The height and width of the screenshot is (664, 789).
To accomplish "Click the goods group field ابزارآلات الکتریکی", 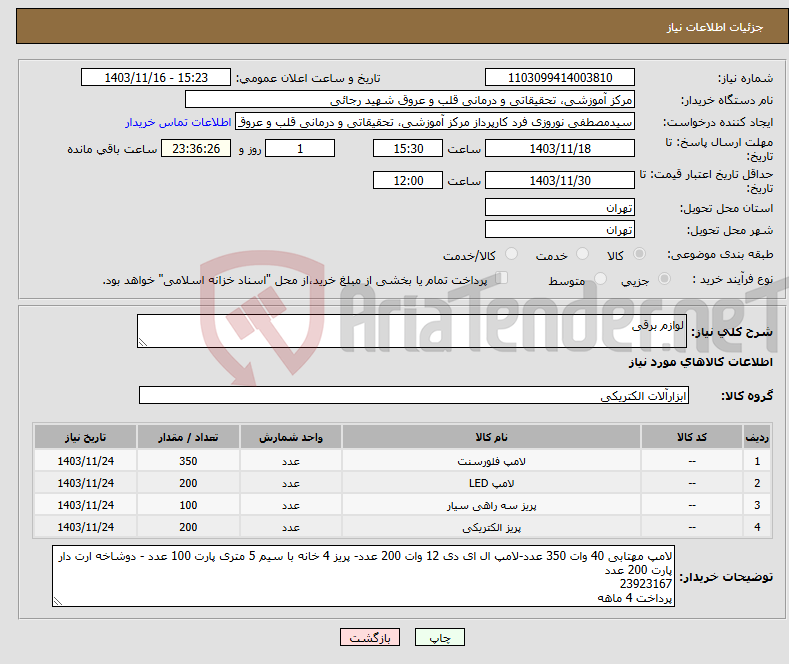I will (414, 395).
